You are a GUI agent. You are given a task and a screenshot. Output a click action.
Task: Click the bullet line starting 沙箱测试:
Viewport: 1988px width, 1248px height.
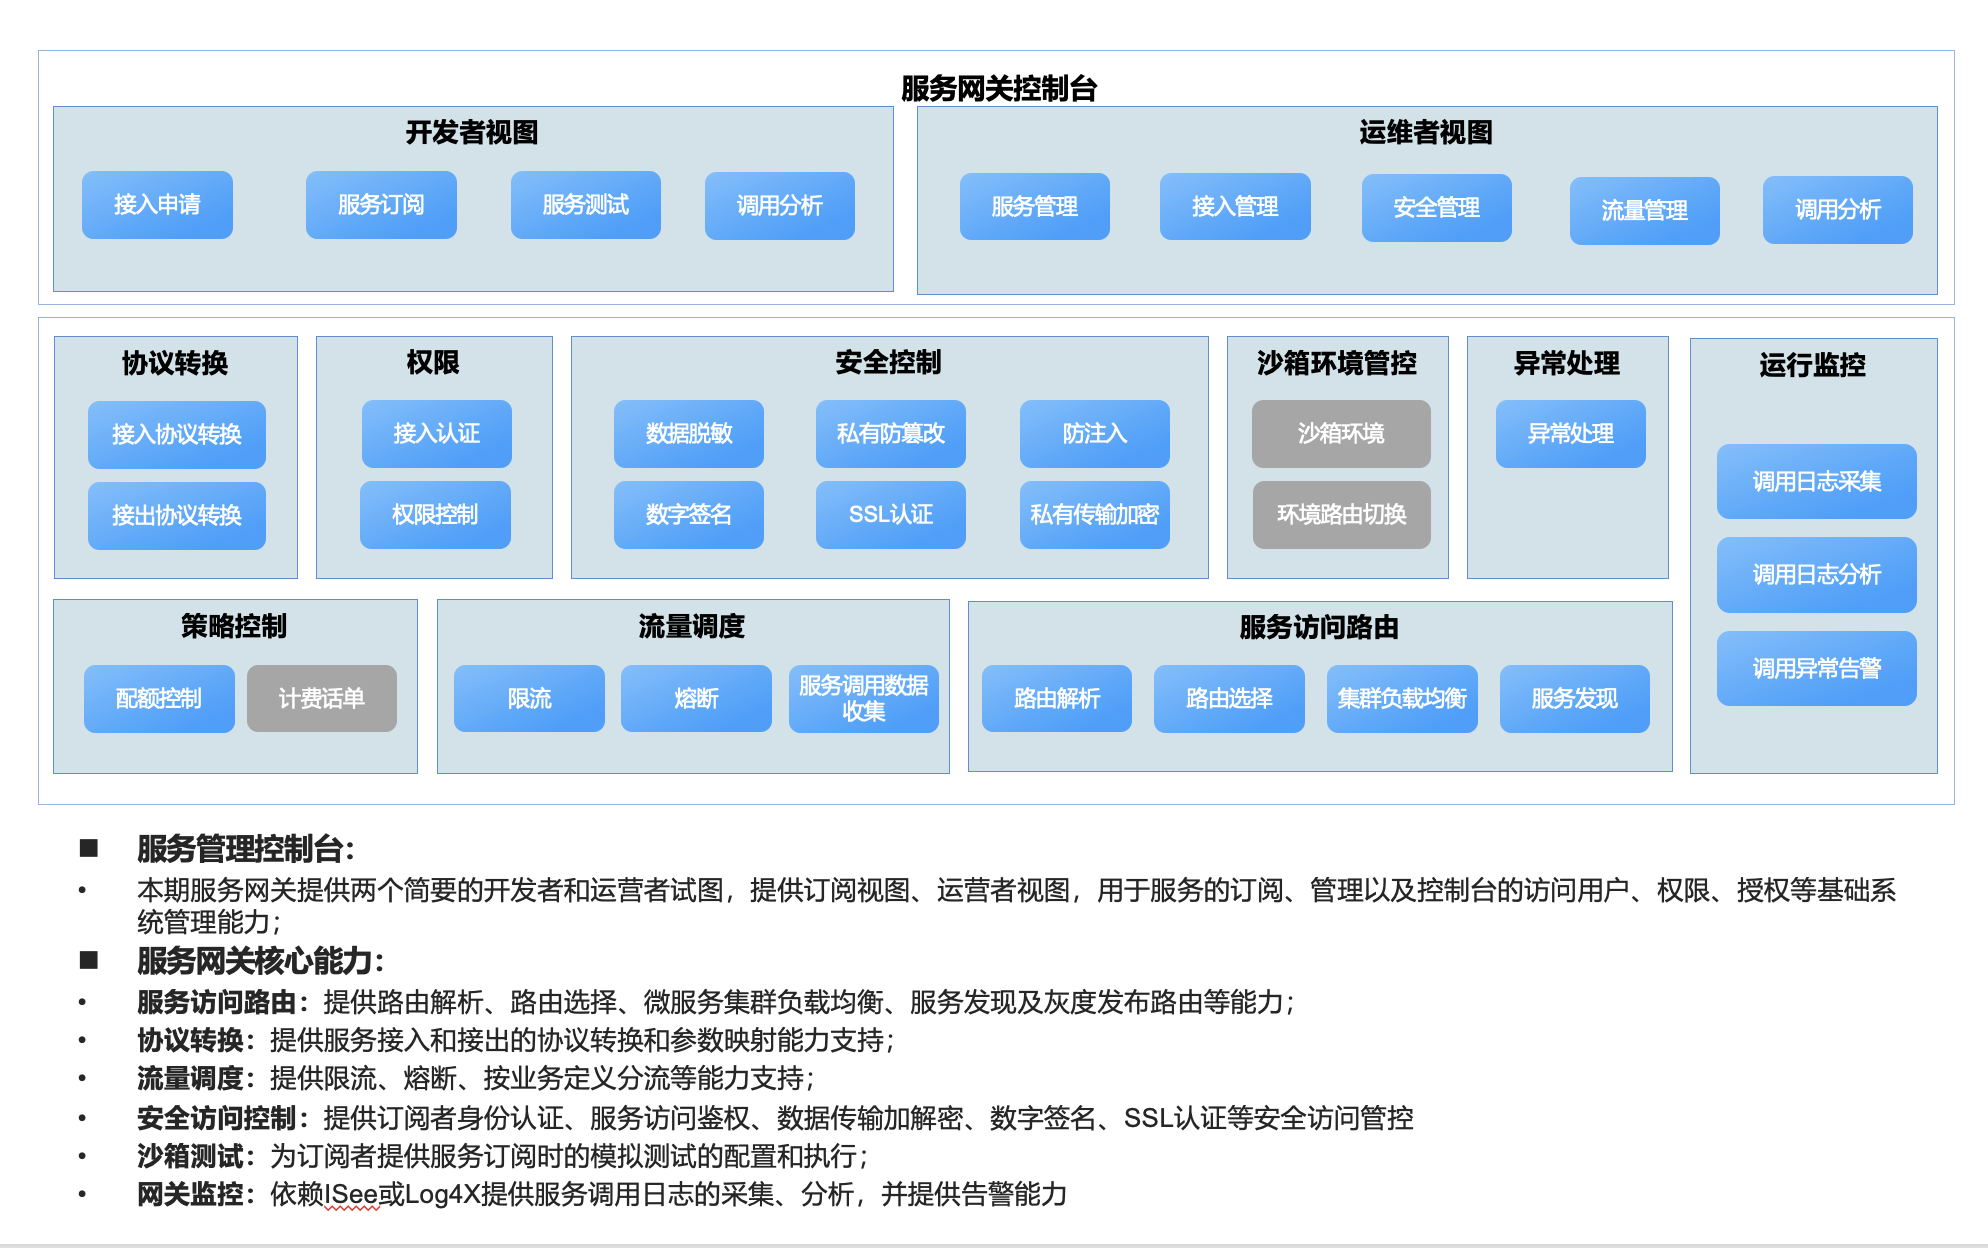pos(503,1156)
